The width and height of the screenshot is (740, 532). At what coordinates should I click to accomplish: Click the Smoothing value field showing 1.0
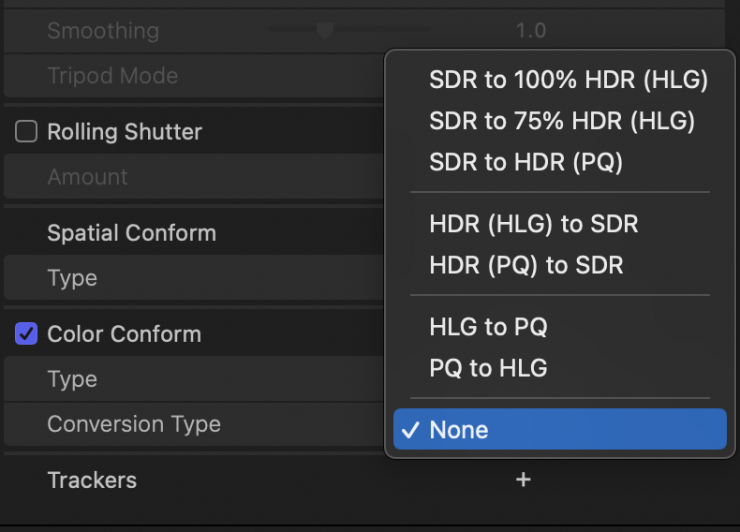pos(530,31)
